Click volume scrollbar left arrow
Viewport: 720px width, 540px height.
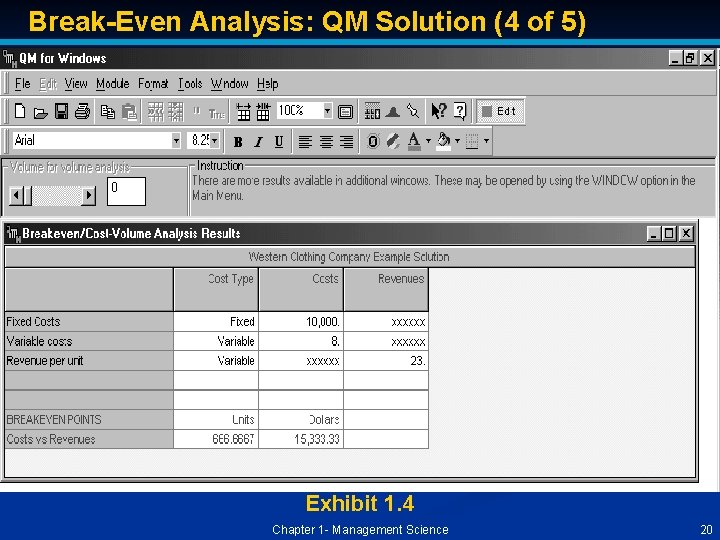(x=15, y=196)
